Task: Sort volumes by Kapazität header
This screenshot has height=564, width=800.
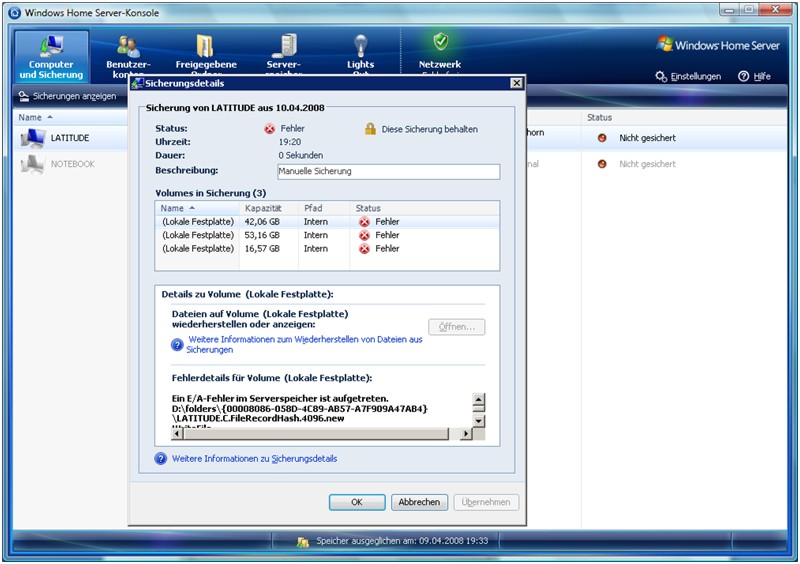Action: point(269,208)
